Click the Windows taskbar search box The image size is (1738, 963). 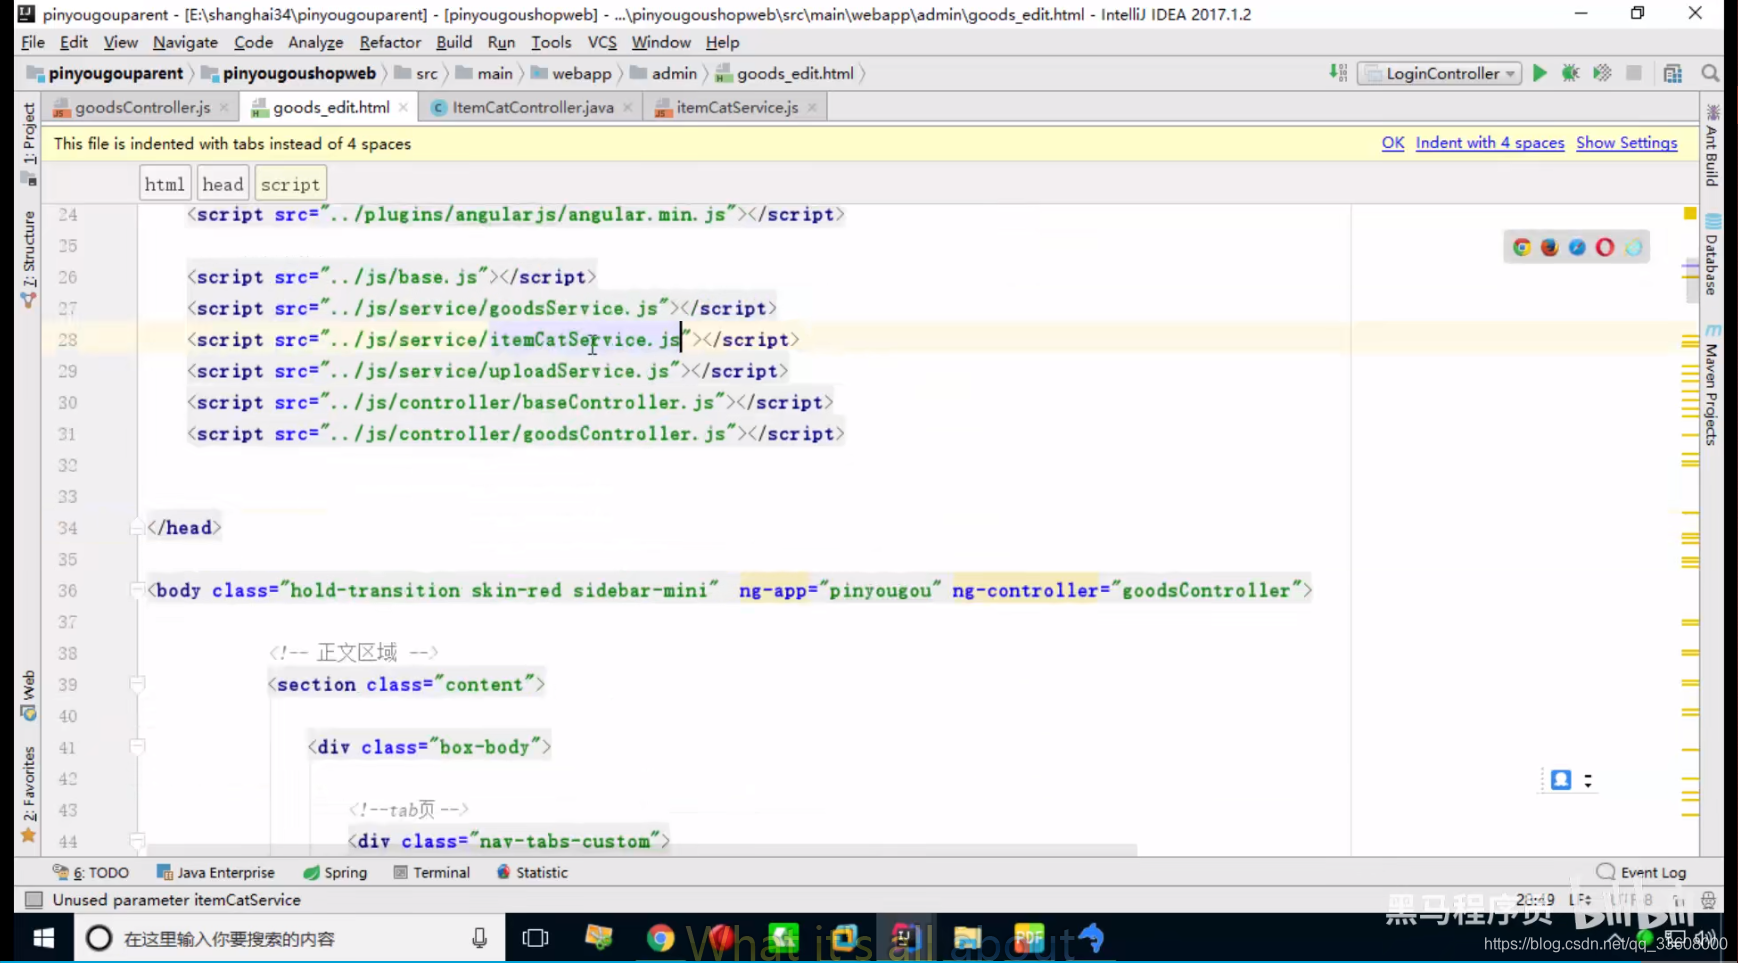point(289,938)
